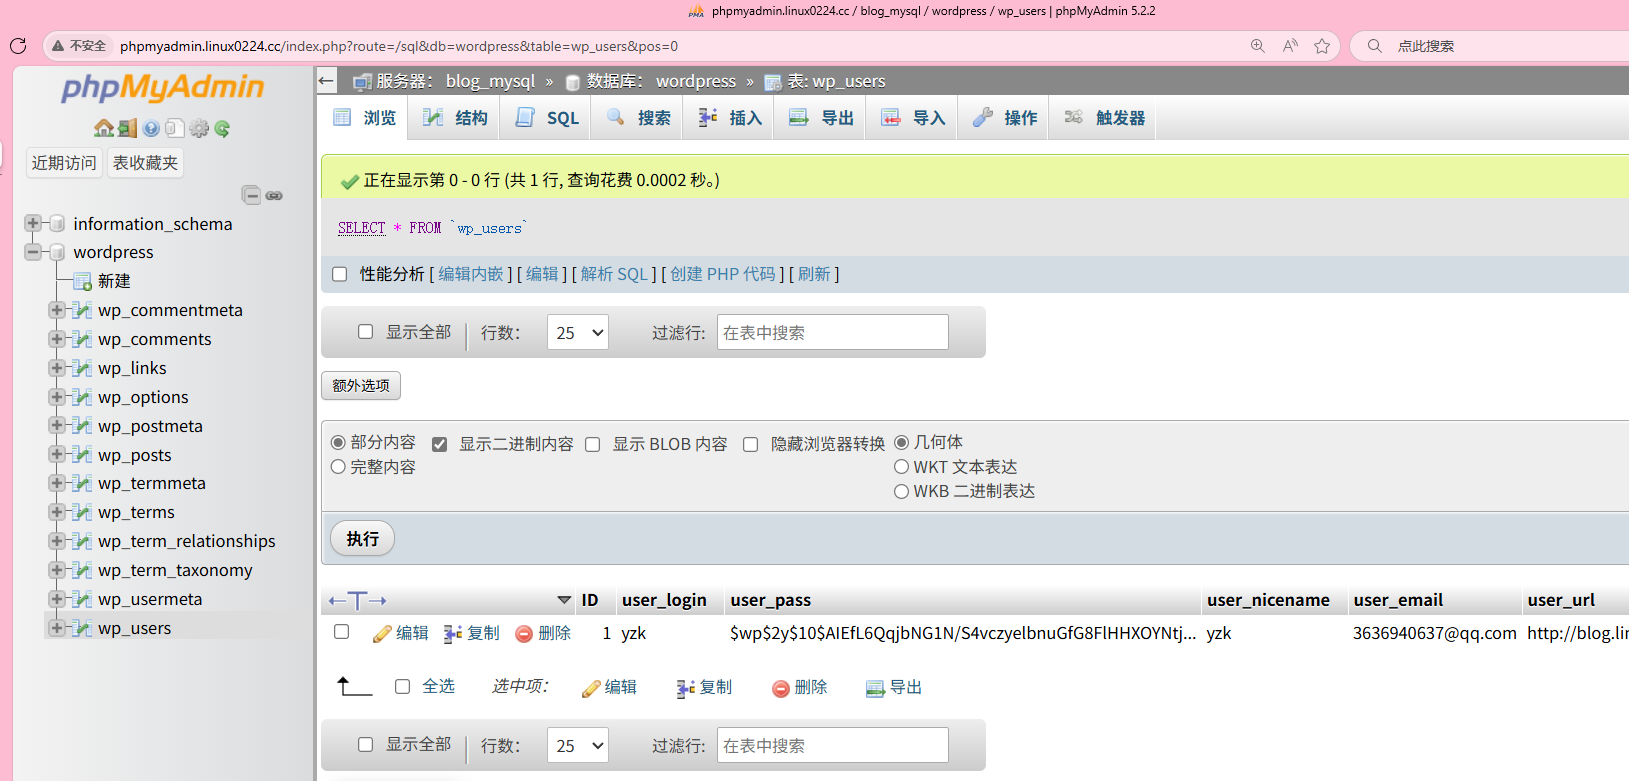The image size is (1629, 781).
Task: Check the bottom 显示全部 checkbox
Action: [366, 745]
